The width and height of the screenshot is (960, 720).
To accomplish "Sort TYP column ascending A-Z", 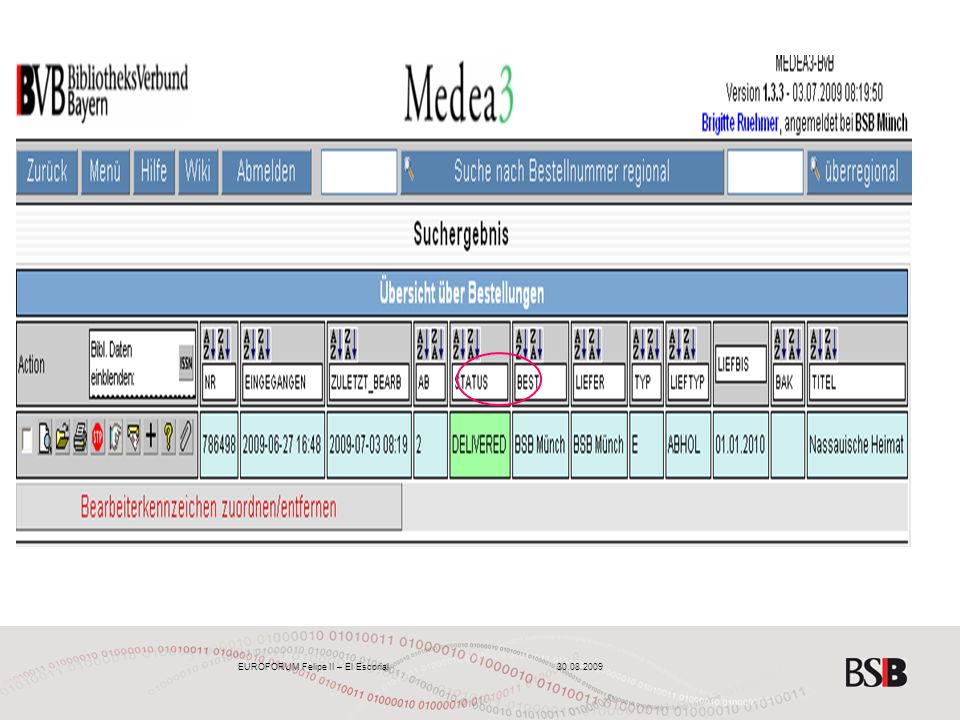I will [x=638, y=344].
